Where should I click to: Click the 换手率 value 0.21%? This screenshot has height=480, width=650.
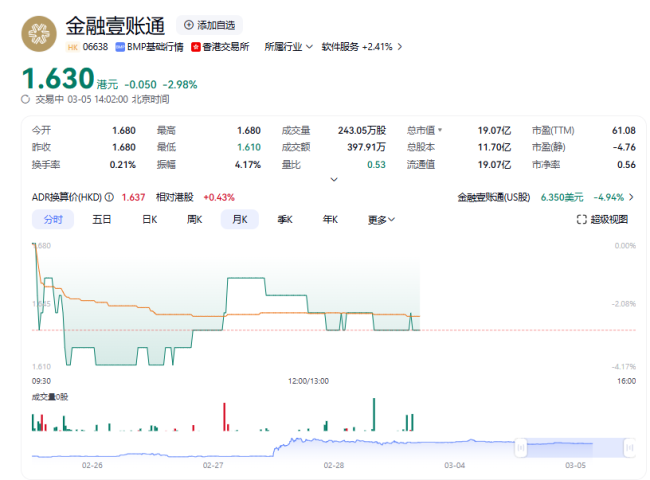point(123,165)
